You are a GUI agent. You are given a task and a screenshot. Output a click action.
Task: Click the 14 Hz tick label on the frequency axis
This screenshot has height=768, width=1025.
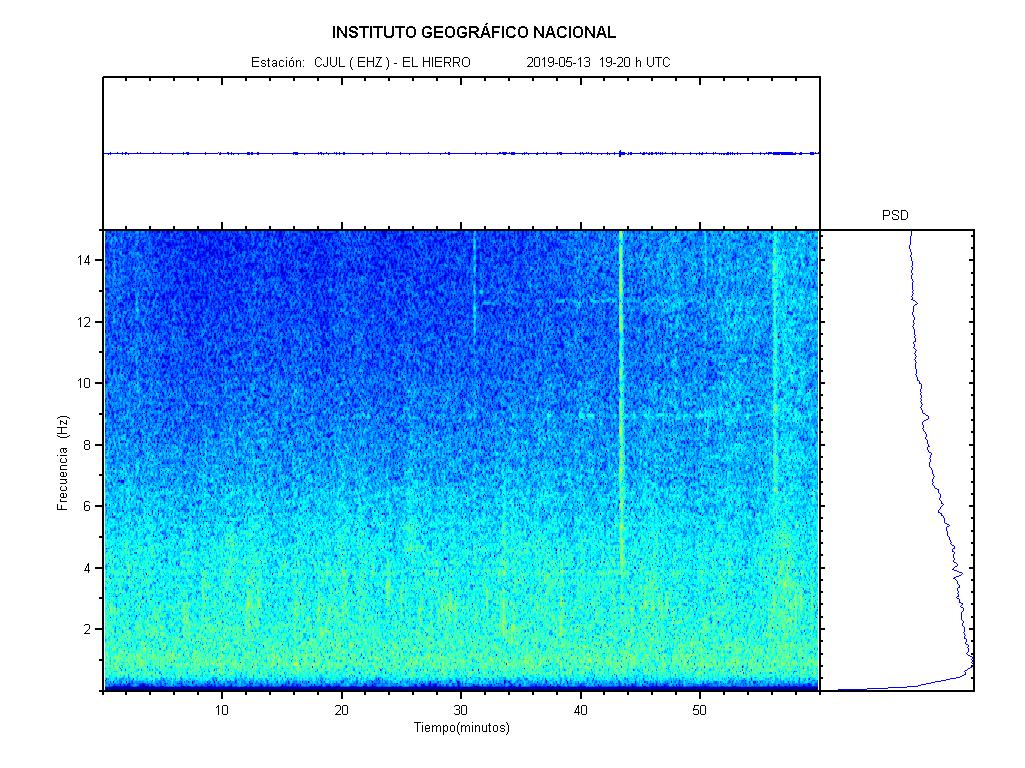(x=86, y=260)
